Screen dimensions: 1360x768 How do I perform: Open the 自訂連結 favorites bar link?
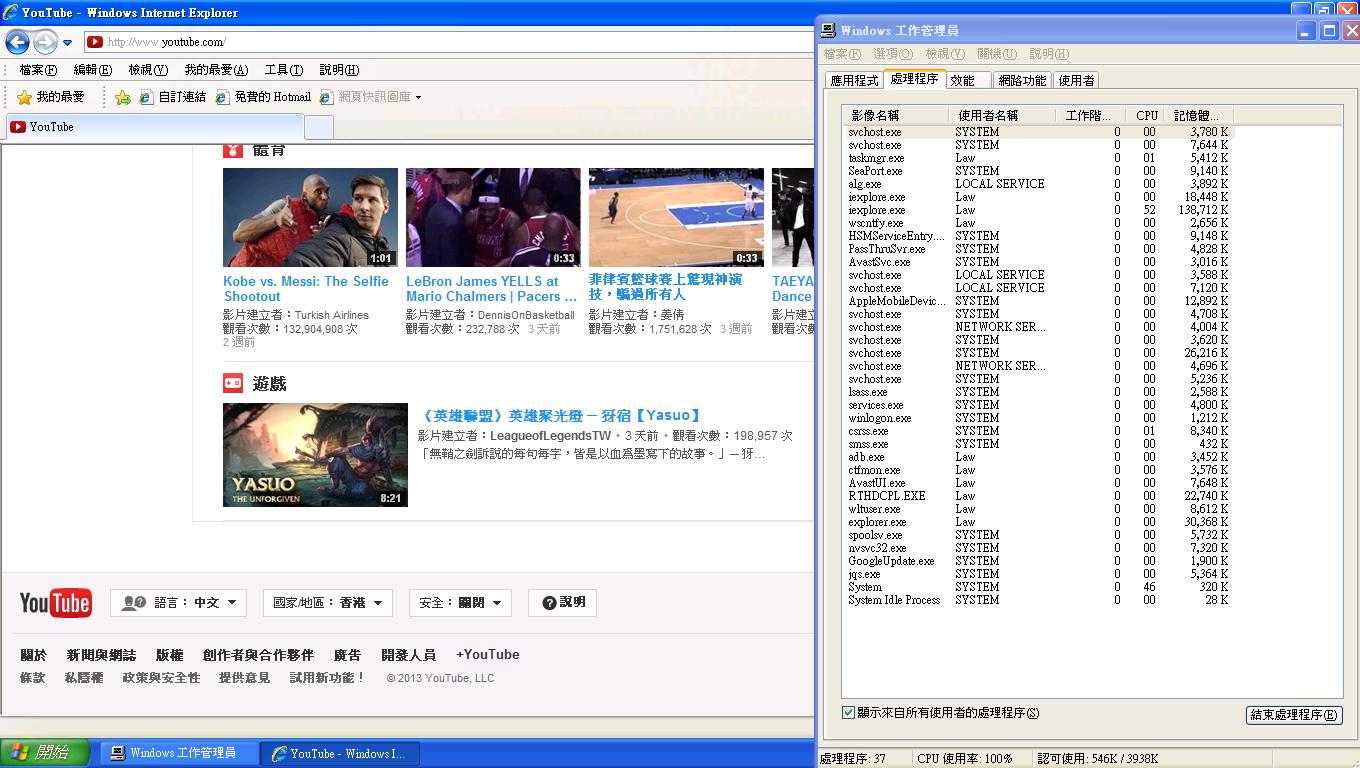[x=172, y=97]
